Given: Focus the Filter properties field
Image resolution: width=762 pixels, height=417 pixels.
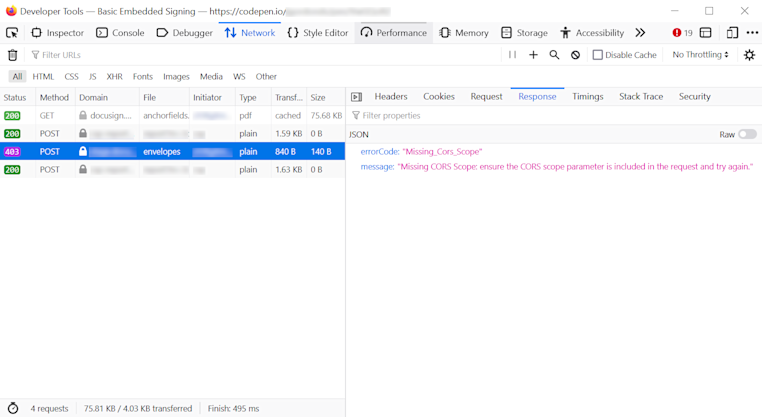Looking at the screenshot, I should (554, 116).
